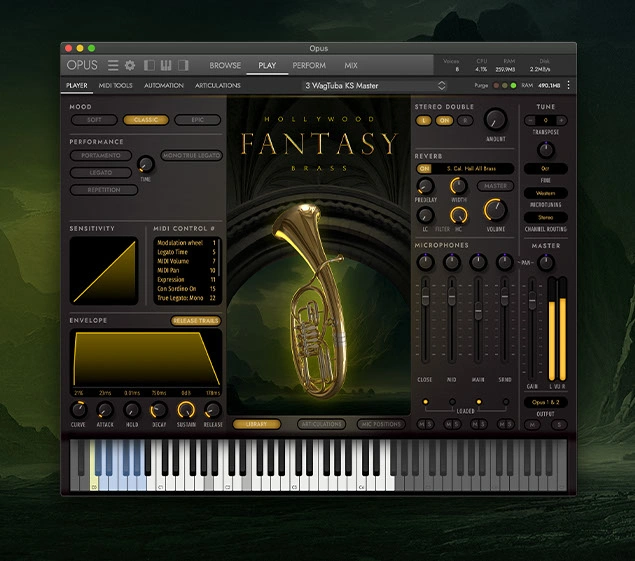Click the envelope HOLD knob
635x561 pixels.
tap(132, 410)
